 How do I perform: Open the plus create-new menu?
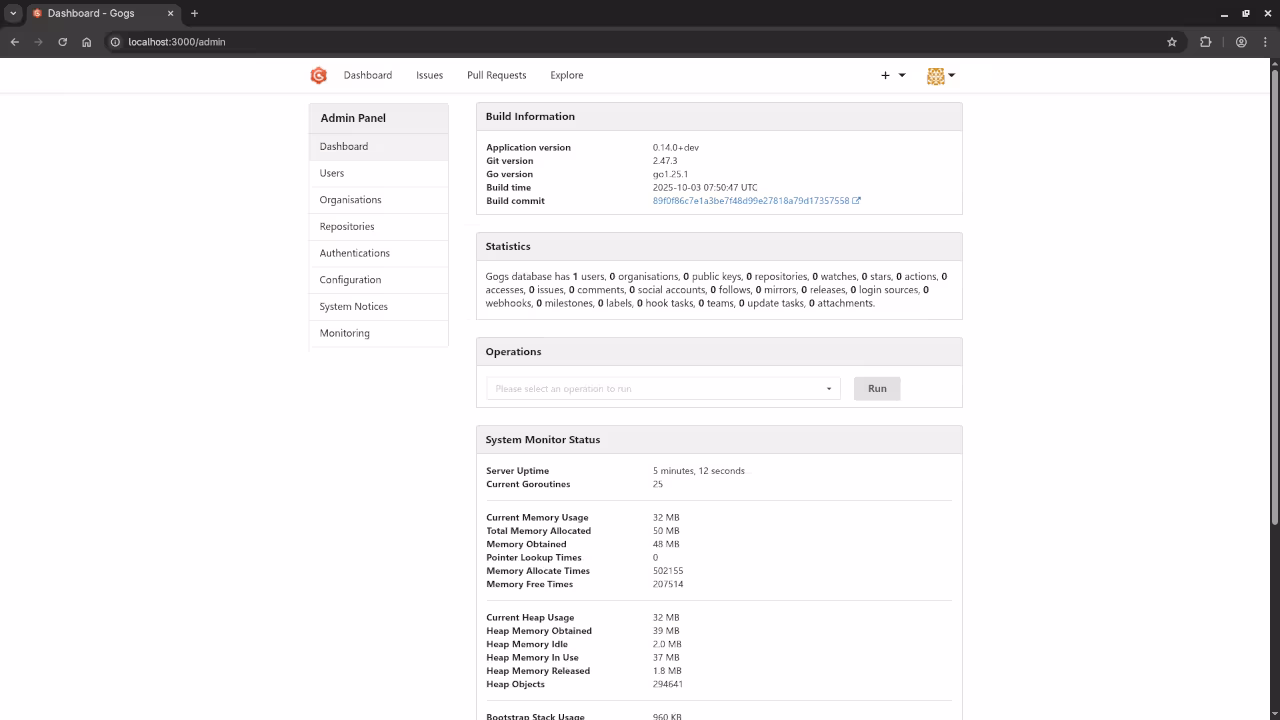(892, 75)
